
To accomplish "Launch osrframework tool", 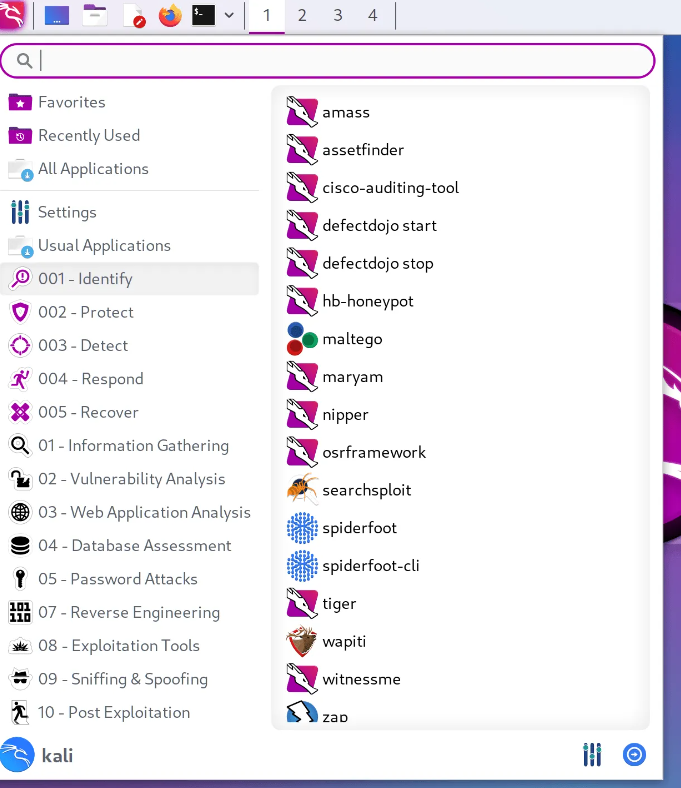I will click(x=460, y=452).
